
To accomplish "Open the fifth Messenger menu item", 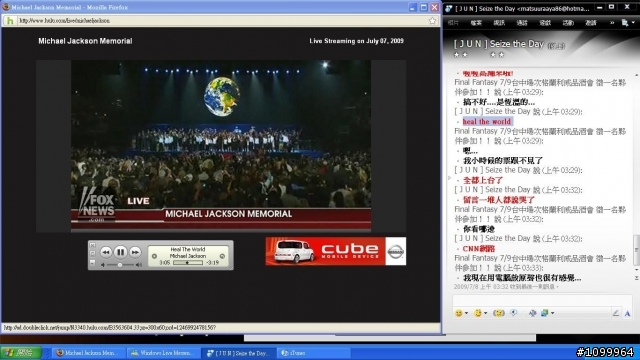I will coord(545,23).
